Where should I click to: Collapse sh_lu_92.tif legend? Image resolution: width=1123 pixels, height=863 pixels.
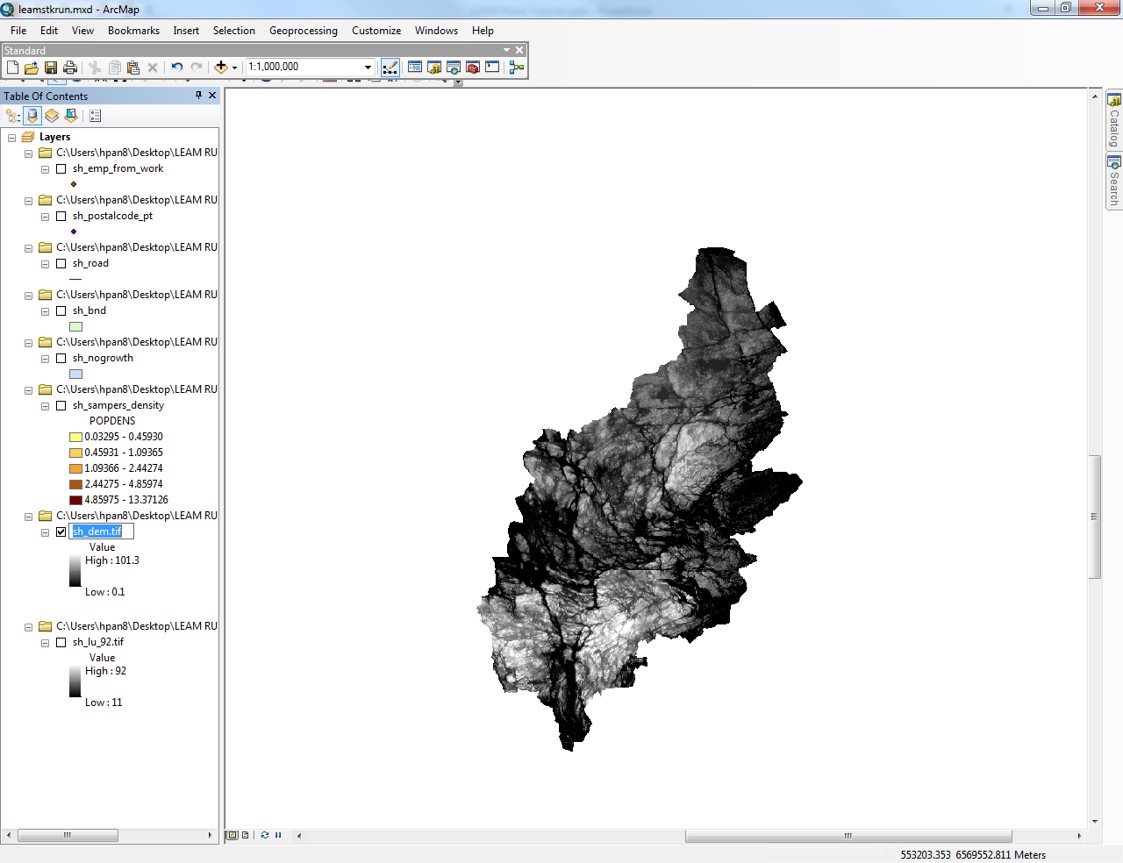(44, 643)
